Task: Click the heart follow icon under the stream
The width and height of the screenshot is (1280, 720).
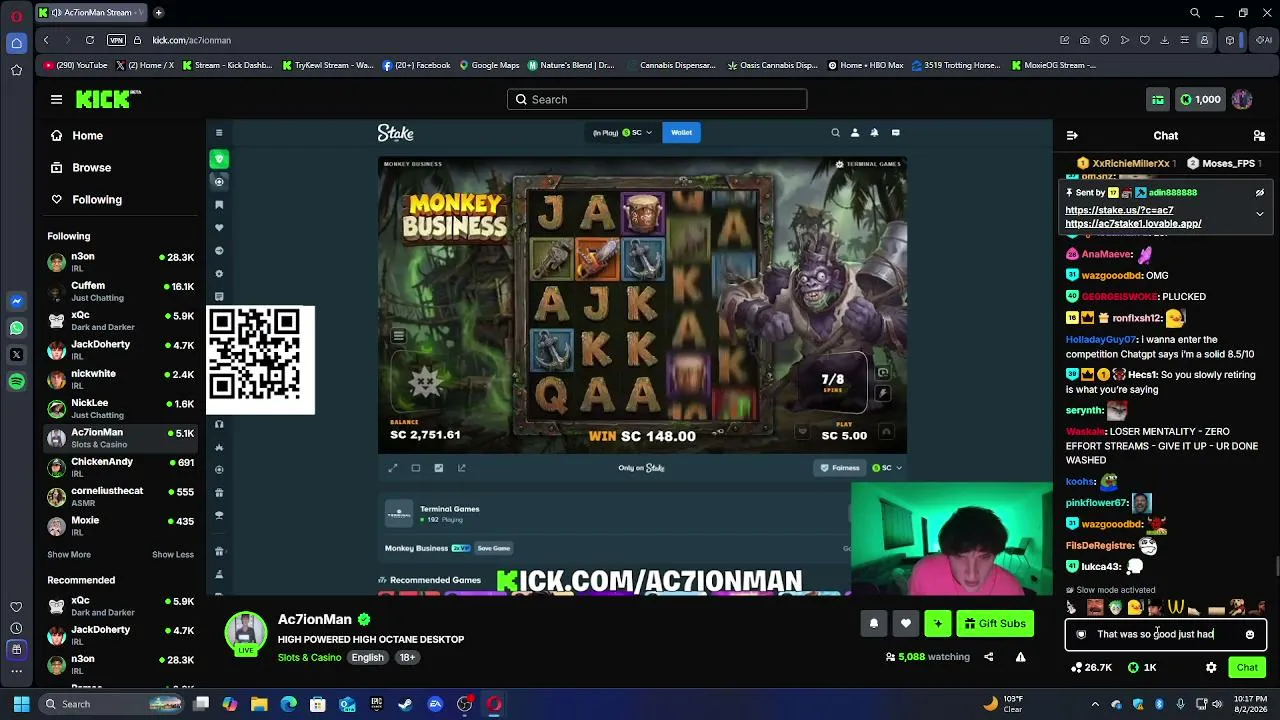Action: tap(906, 623)
